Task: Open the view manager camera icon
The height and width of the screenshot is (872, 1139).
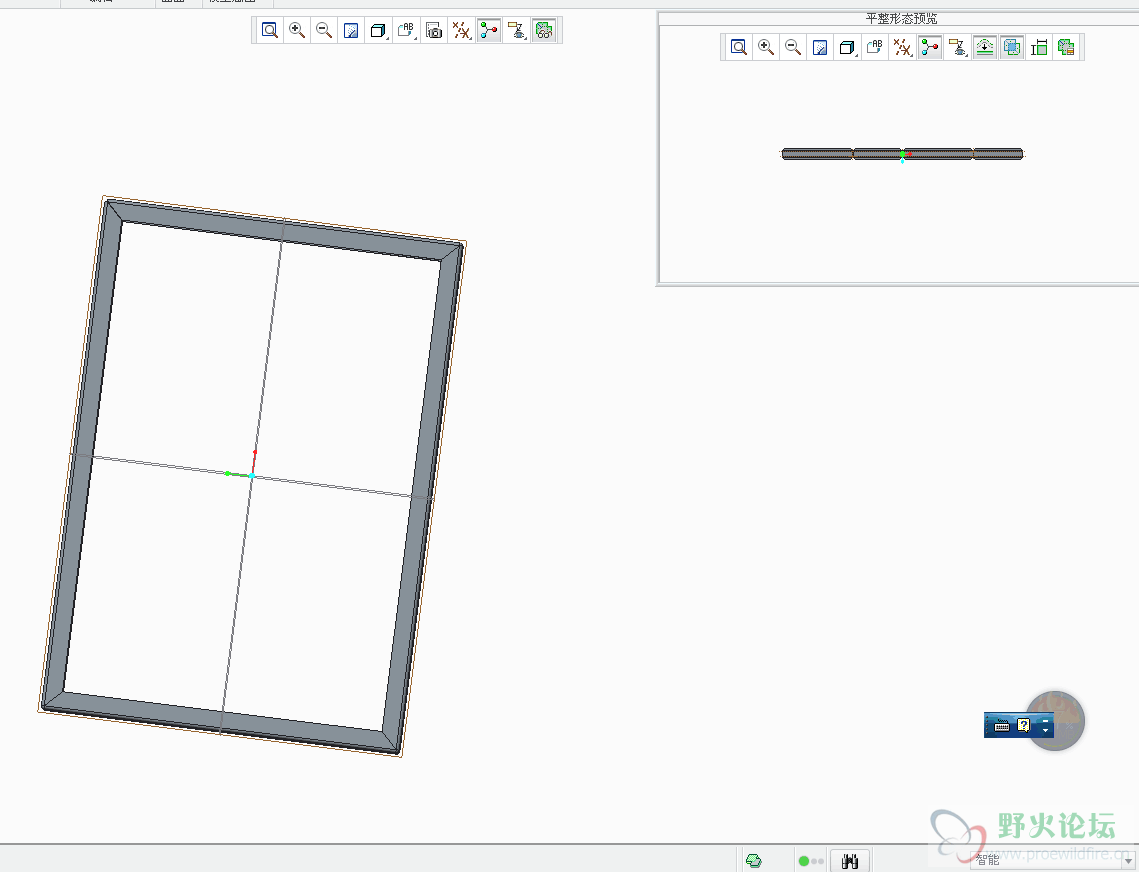Action: [x=434, y=31]
